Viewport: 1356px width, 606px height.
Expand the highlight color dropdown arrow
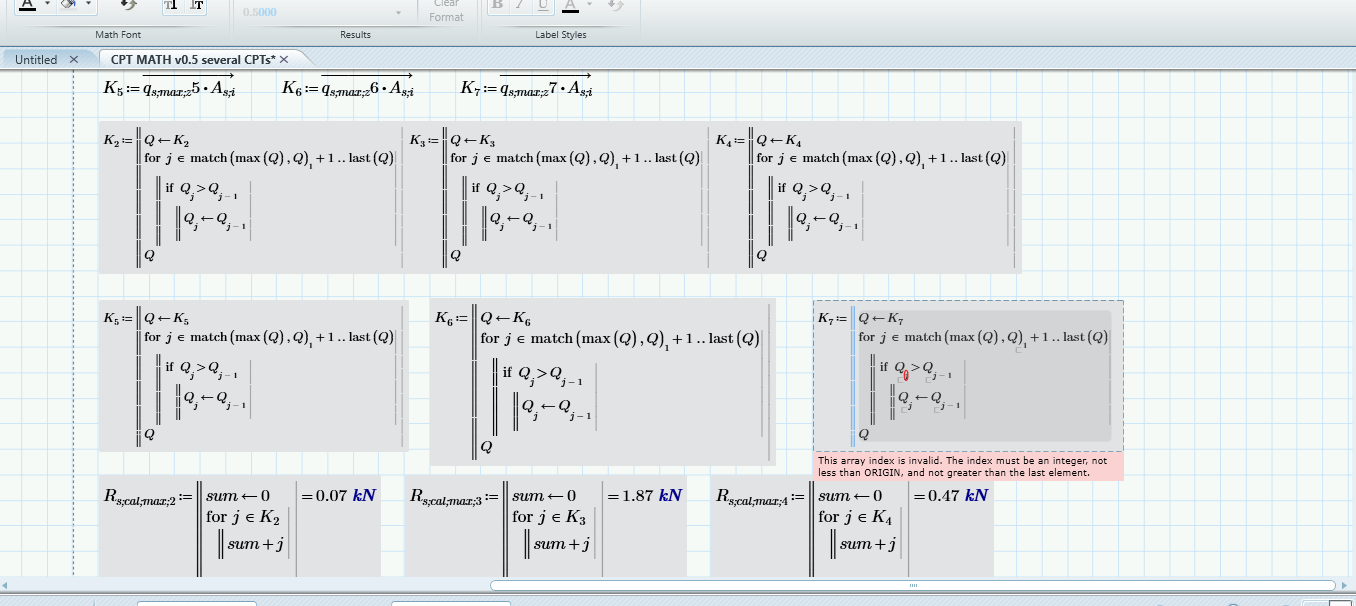[89, 5]
